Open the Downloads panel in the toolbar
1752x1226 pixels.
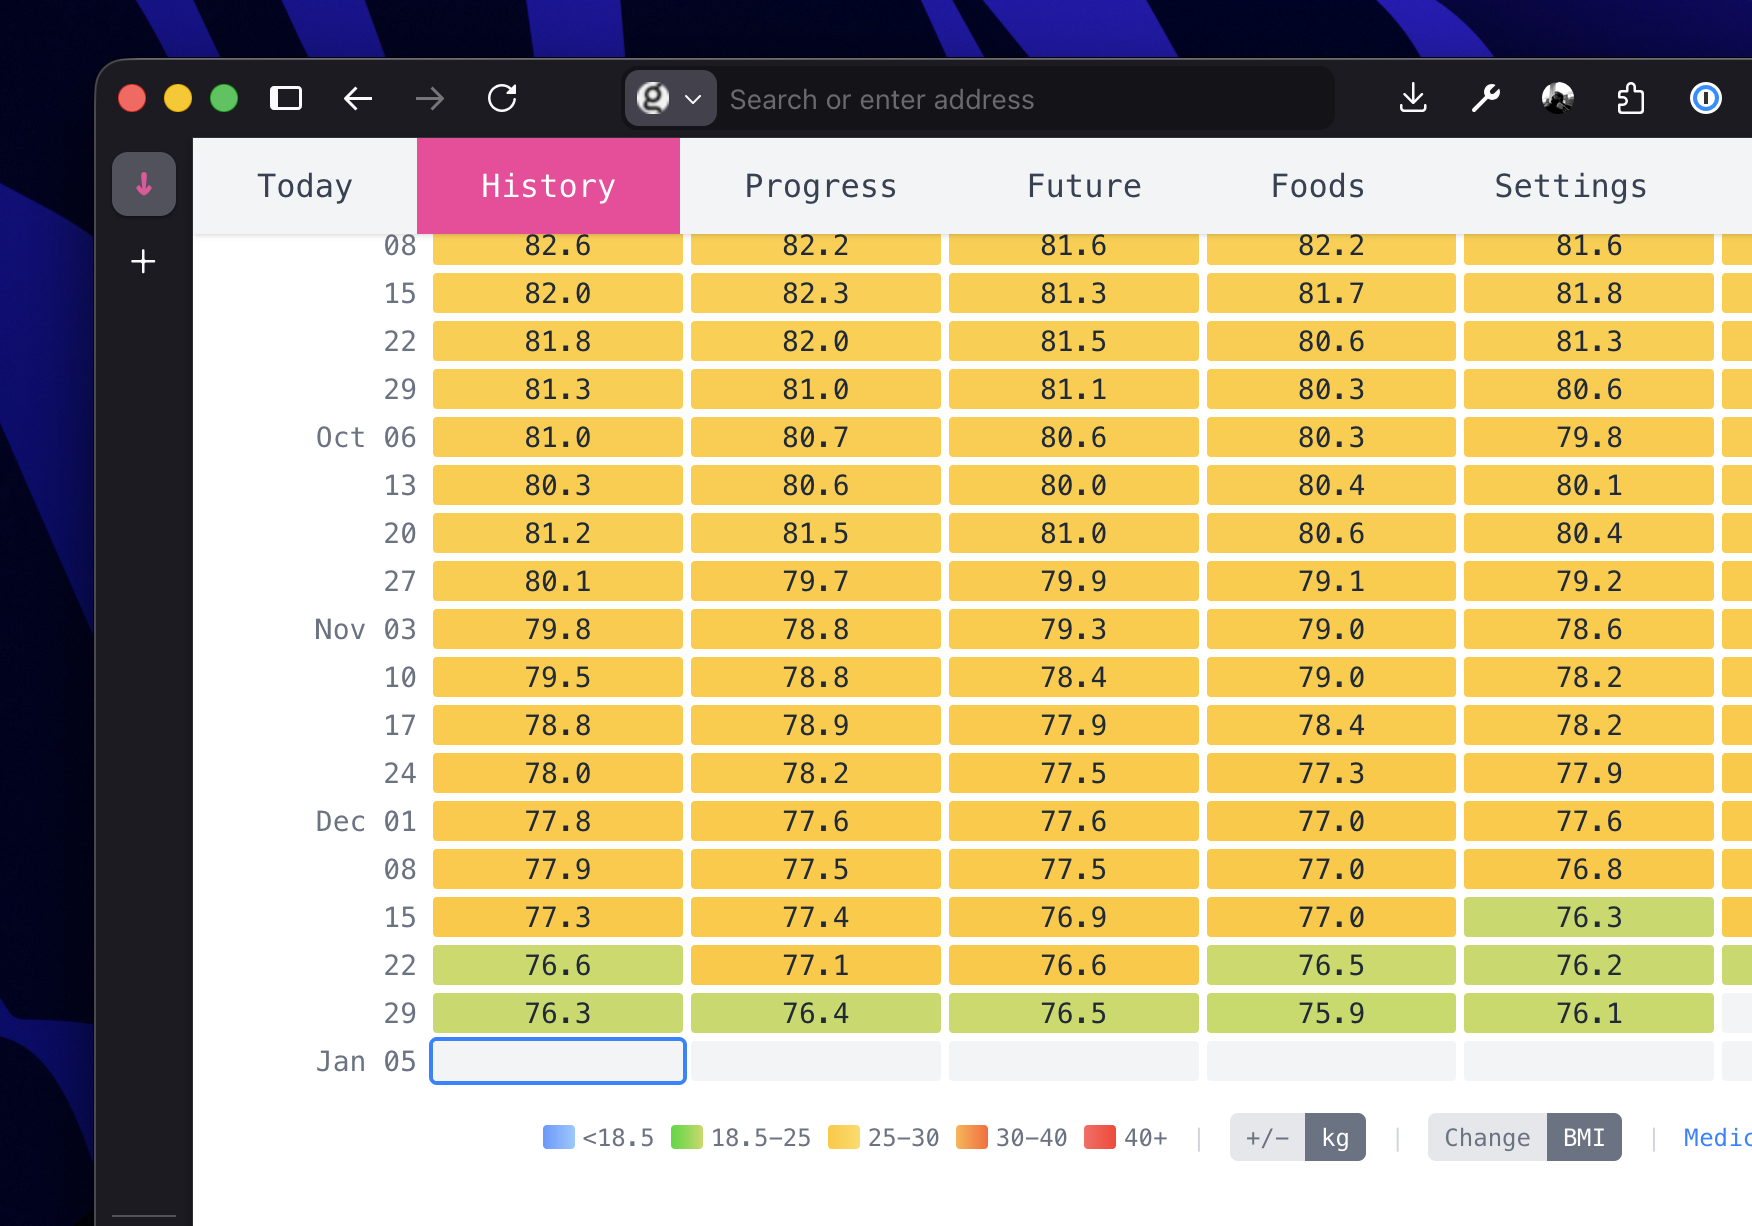pyautogui.click(x=1412, y=98)
